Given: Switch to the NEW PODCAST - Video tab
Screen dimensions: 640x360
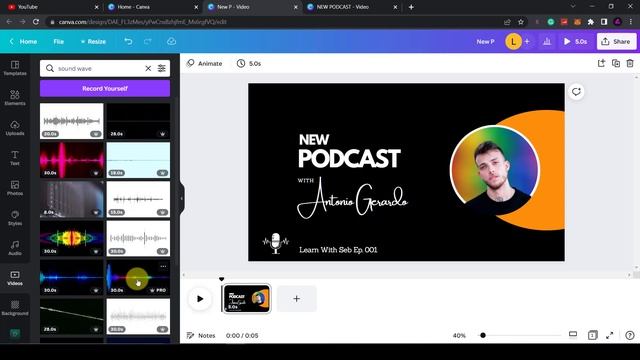Looking at the screenshot, I should (352, 7).
